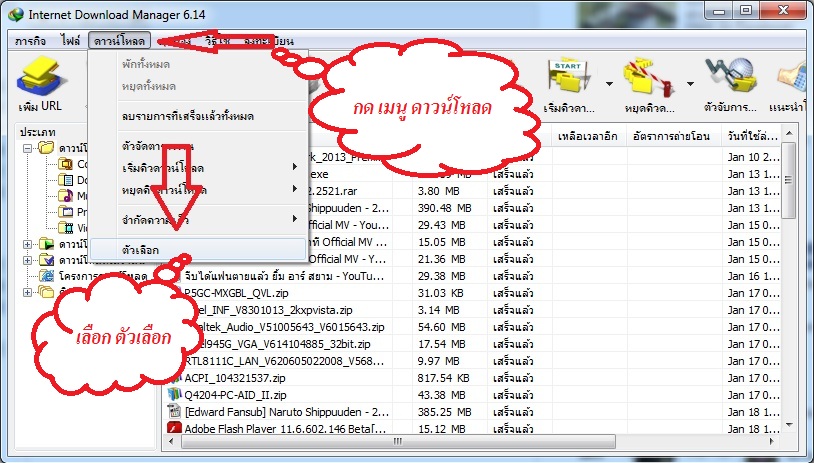
Task: Select the Do... documents category icon
Action: (x=65, y=180)
